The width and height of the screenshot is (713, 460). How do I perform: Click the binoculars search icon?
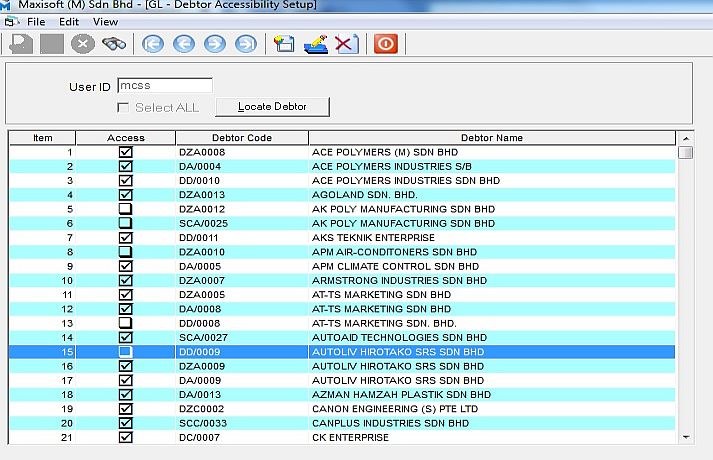coord(114,44)
